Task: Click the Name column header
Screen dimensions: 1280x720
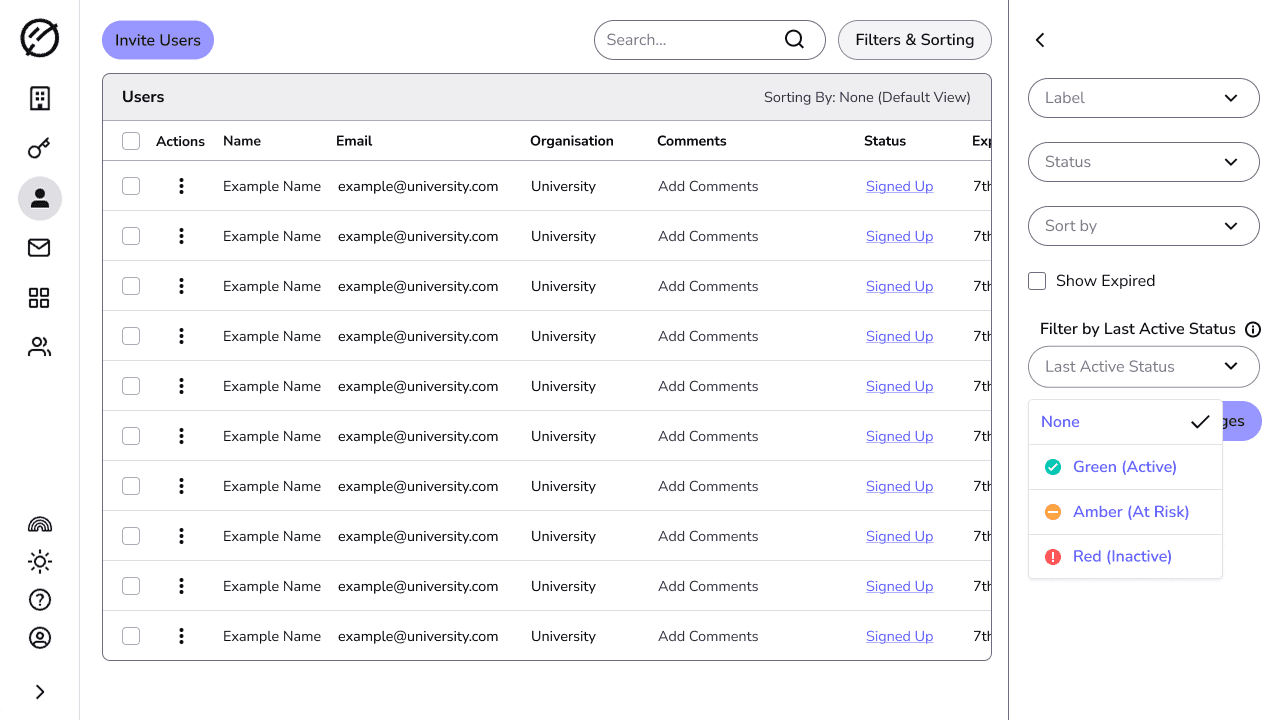Action: (242, 141)
